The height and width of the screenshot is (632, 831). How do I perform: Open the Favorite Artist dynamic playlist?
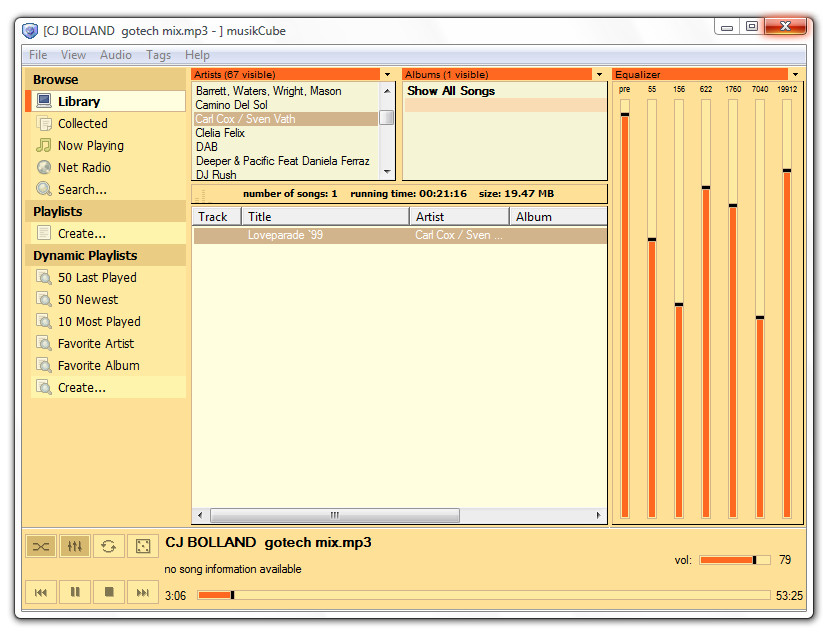pos(109,343)
